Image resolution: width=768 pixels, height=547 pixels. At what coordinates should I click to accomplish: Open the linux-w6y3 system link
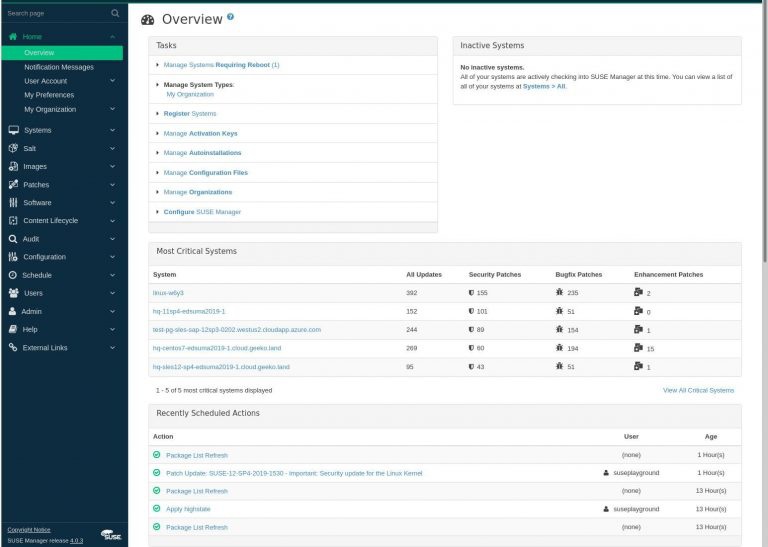(x=168, y=293)
